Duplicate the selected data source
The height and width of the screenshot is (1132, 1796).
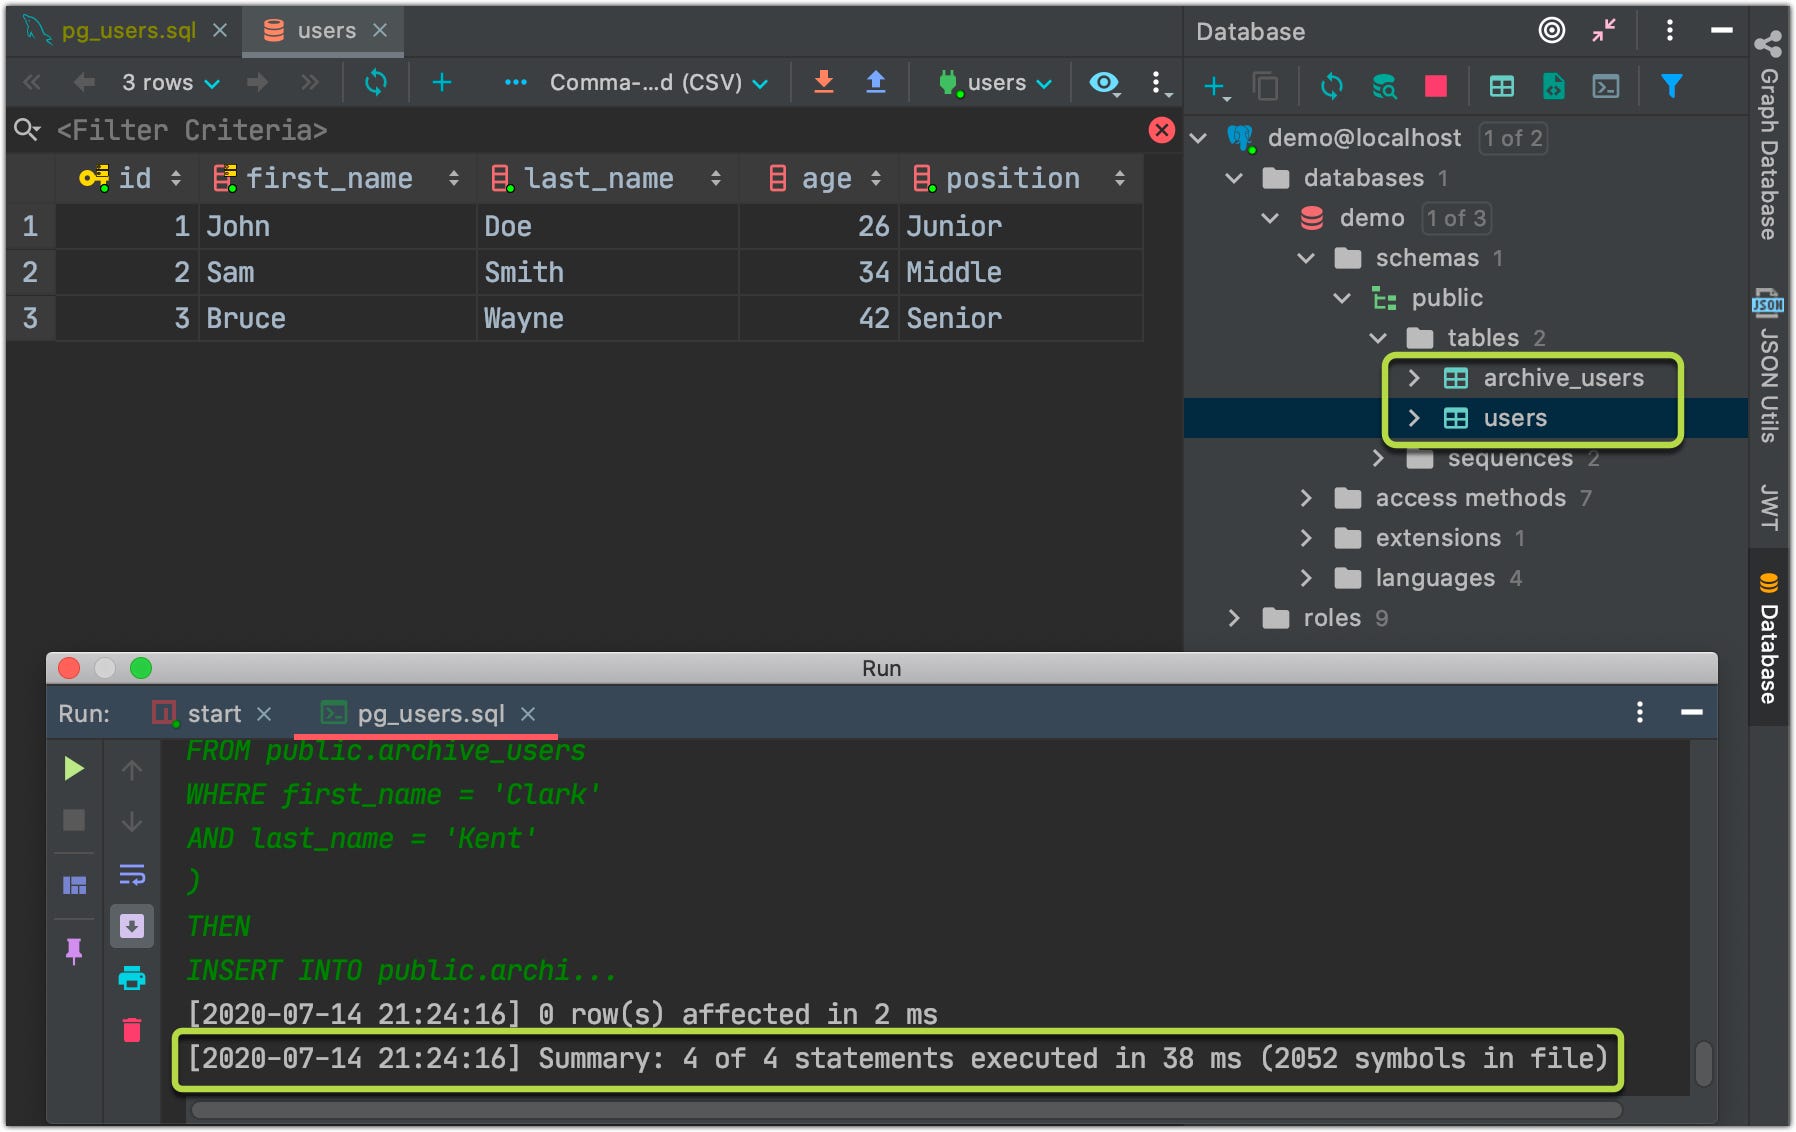1266,87
